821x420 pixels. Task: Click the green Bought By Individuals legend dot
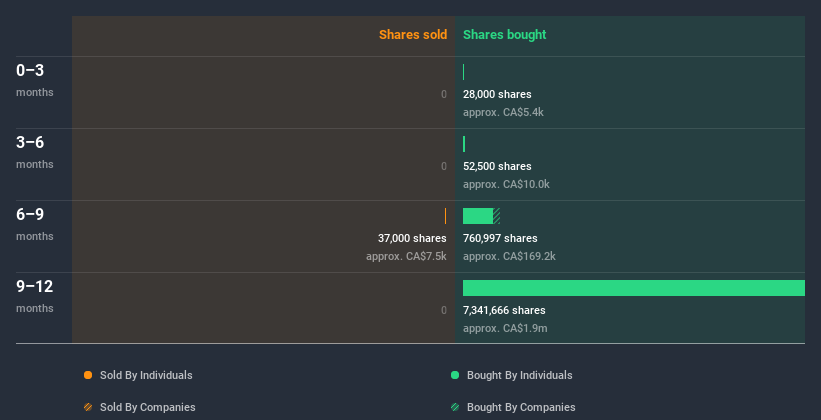pyautogui.click(x=455, y=375)
